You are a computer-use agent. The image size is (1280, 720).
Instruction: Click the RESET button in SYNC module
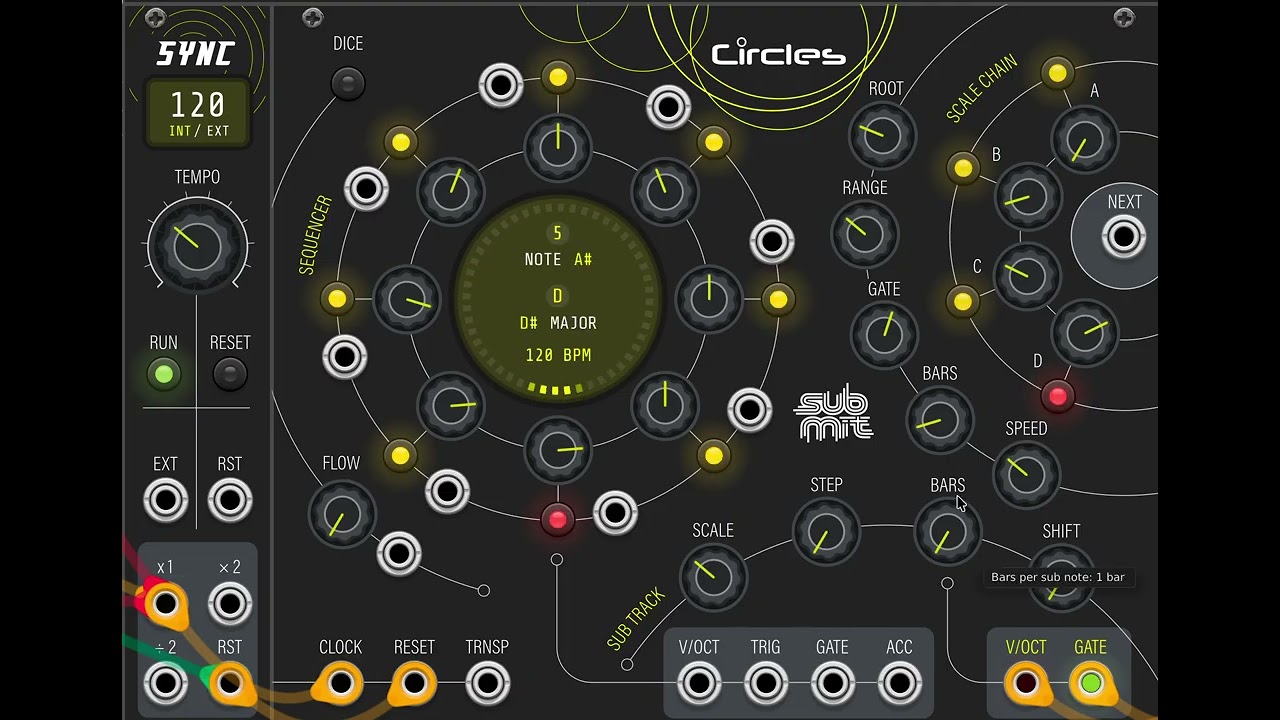pyautogui.click(x=230, y=375)
